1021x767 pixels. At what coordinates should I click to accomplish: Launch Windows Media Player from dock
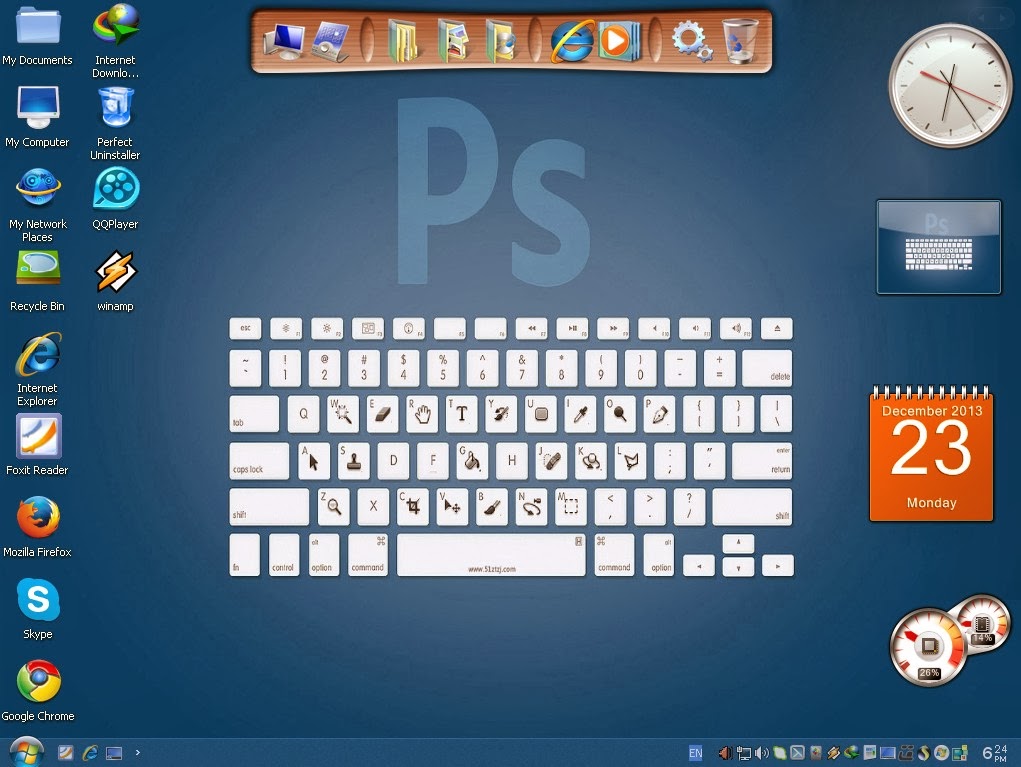click(619, 41)
